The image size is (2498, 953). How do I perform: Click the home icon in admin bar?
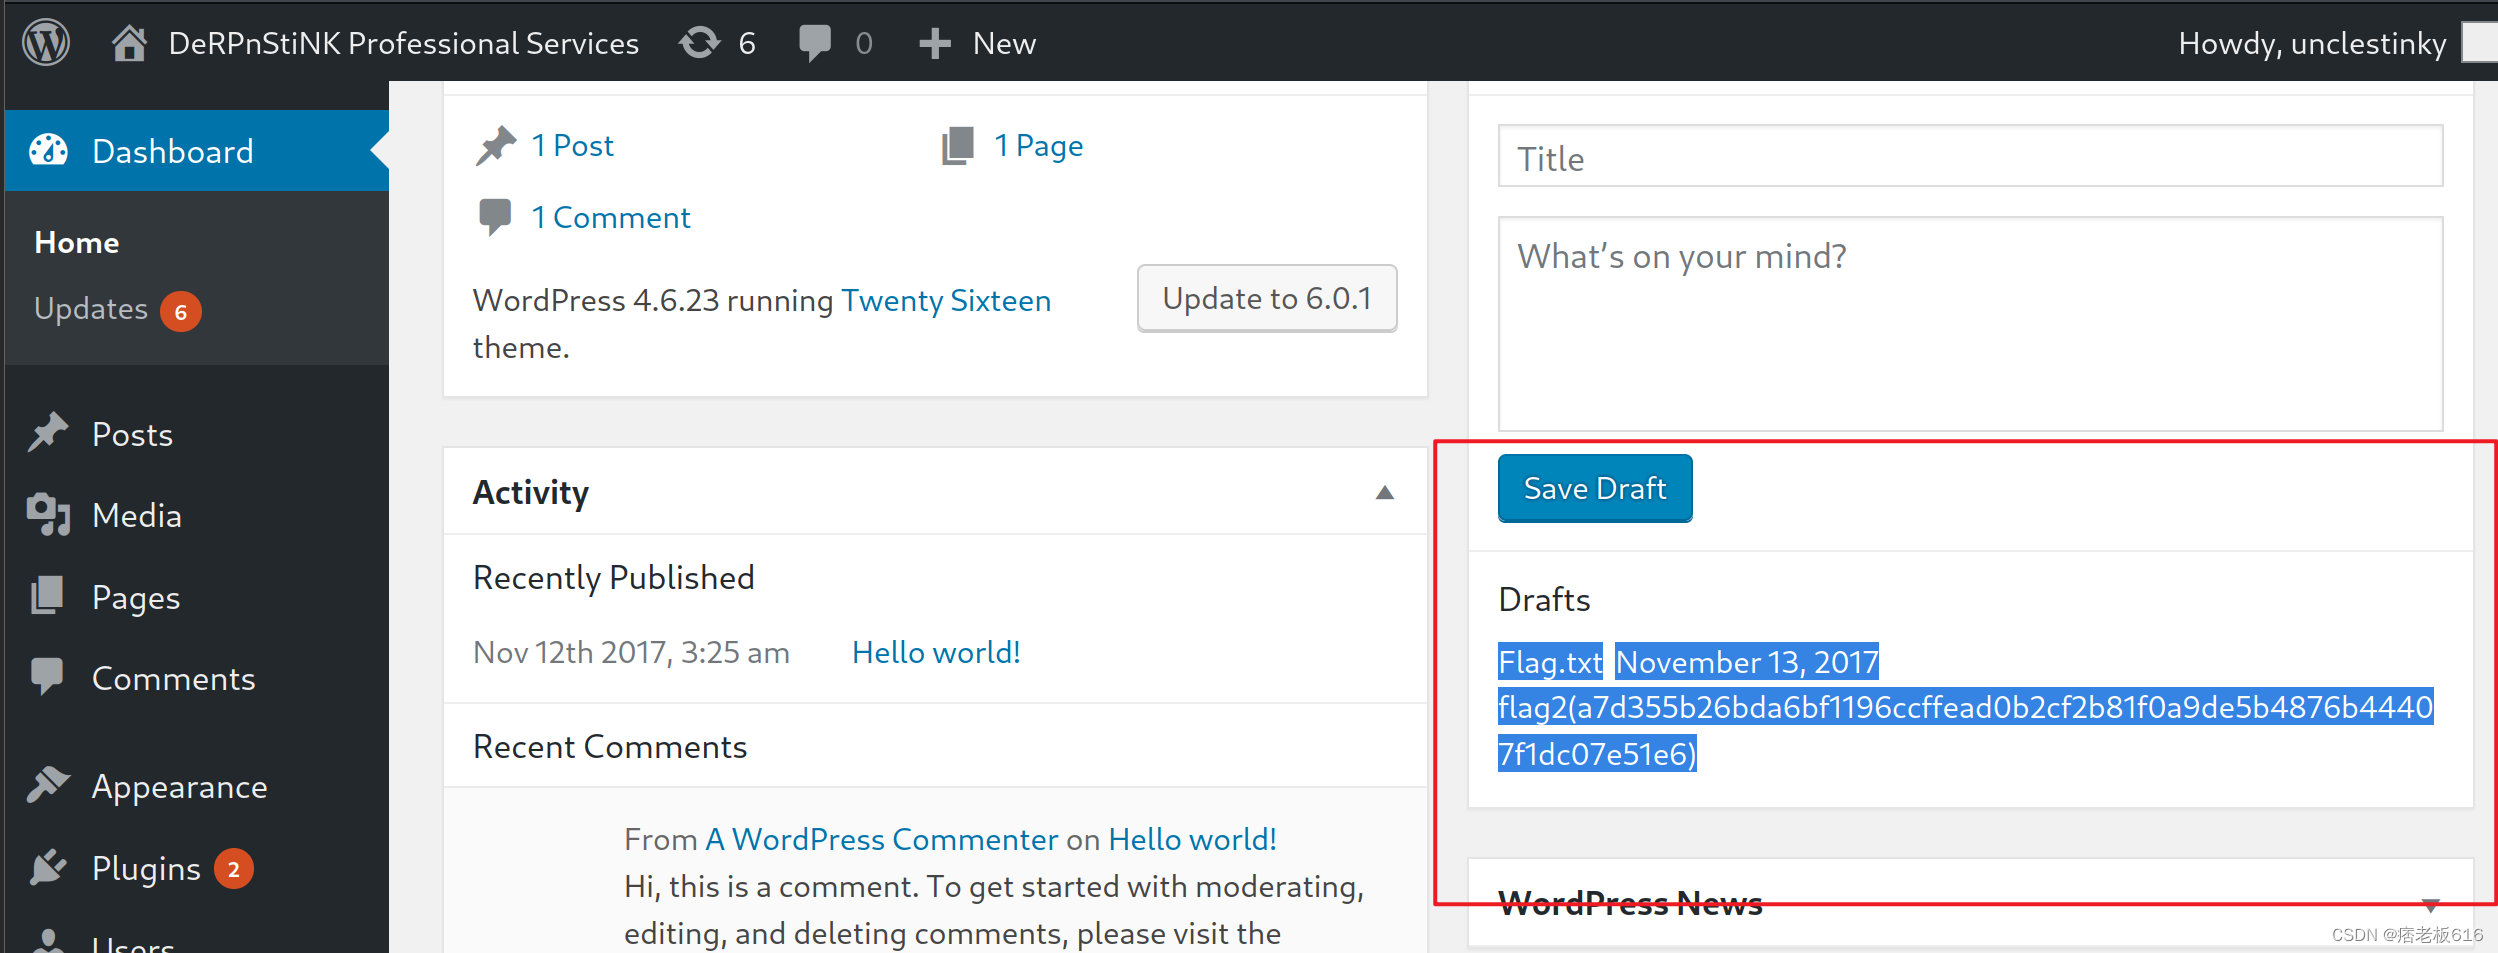click(x=129, y=43)
